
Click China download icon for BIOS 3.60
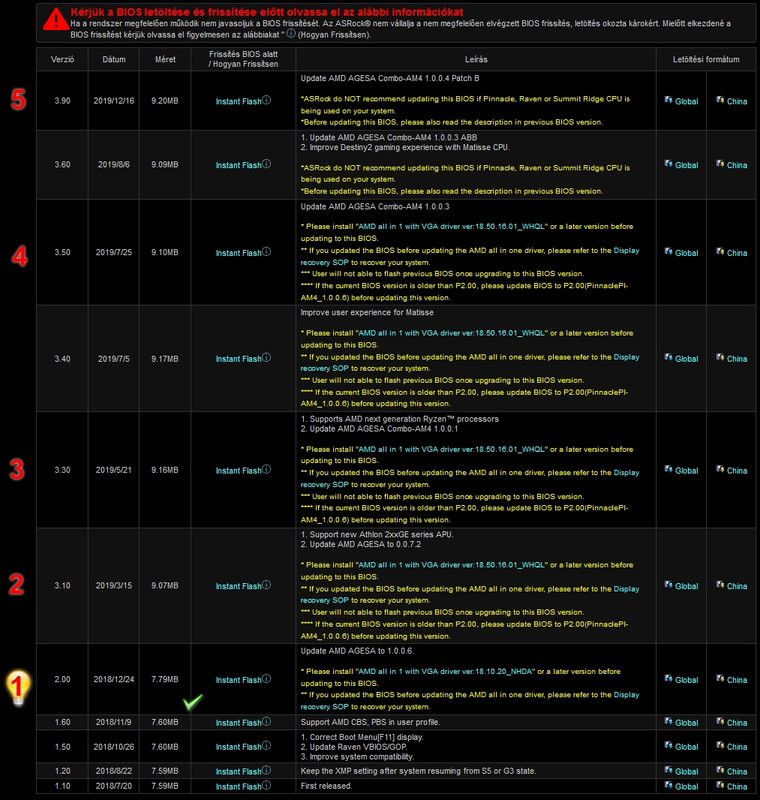click(720, 164)
